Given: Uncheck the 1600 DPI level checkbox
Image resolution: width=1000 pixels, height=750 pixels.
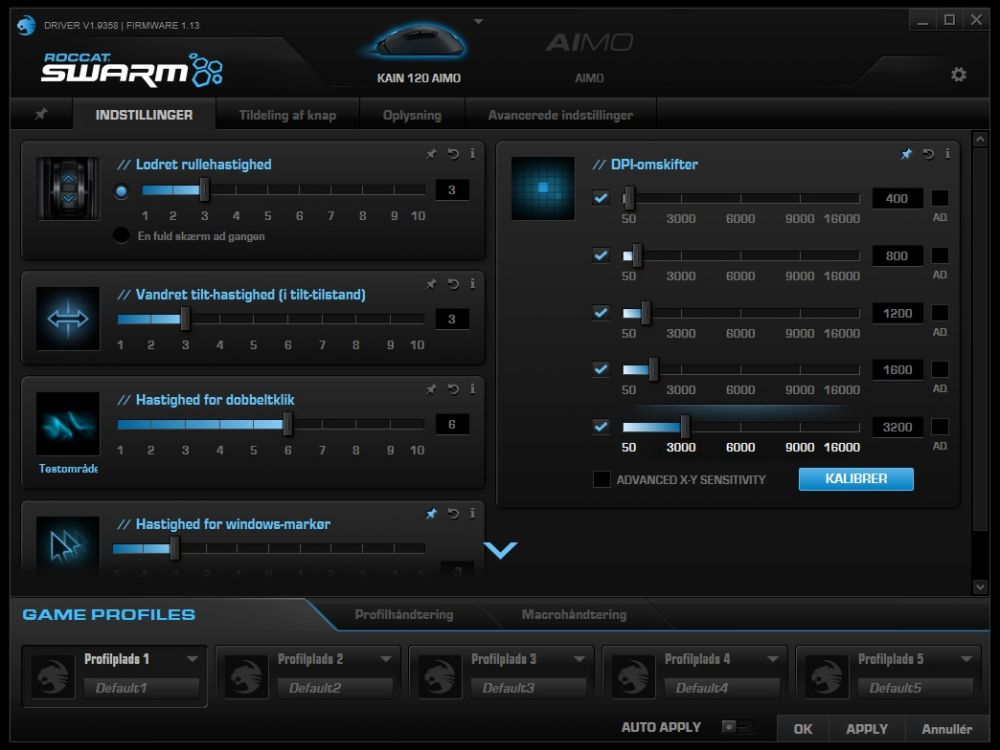Looking at the screenshot, I should click(601, 369).
